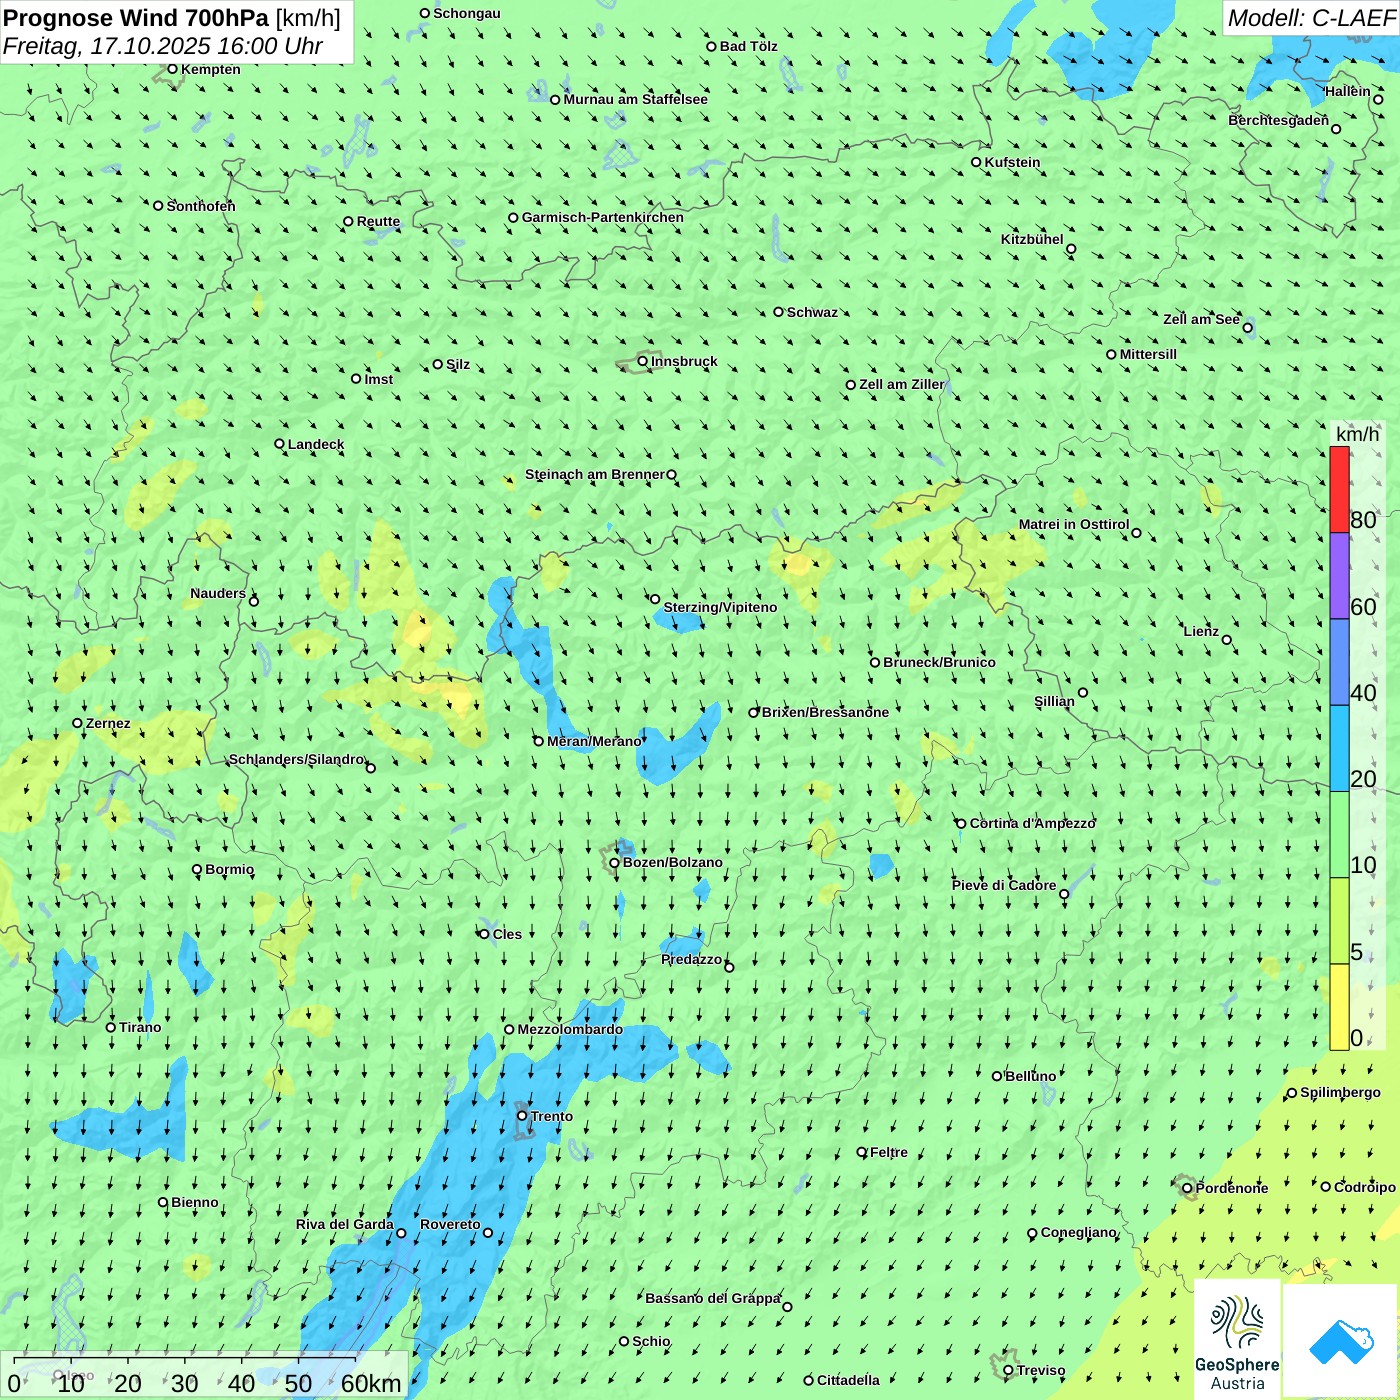Click the Innsbruck city marker
Screen dimensions: 1400x1400
pyautogui.click(x=643, y=361)
